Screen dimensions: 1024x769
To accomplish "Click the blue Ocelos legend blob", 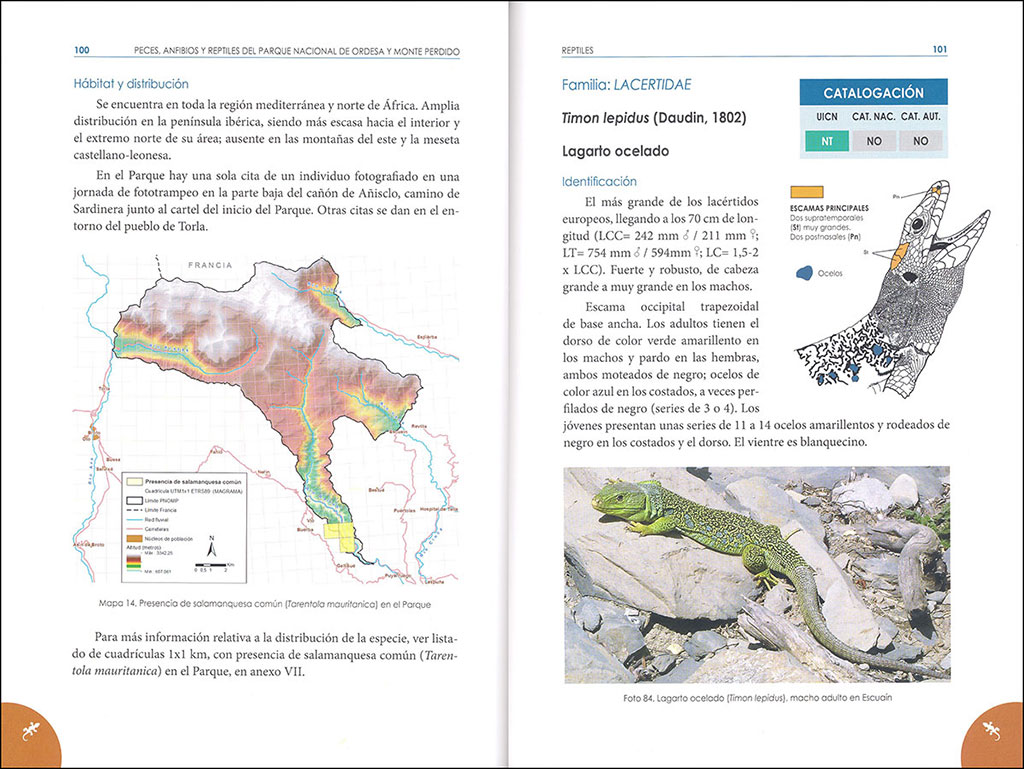I will pos(802,271).
